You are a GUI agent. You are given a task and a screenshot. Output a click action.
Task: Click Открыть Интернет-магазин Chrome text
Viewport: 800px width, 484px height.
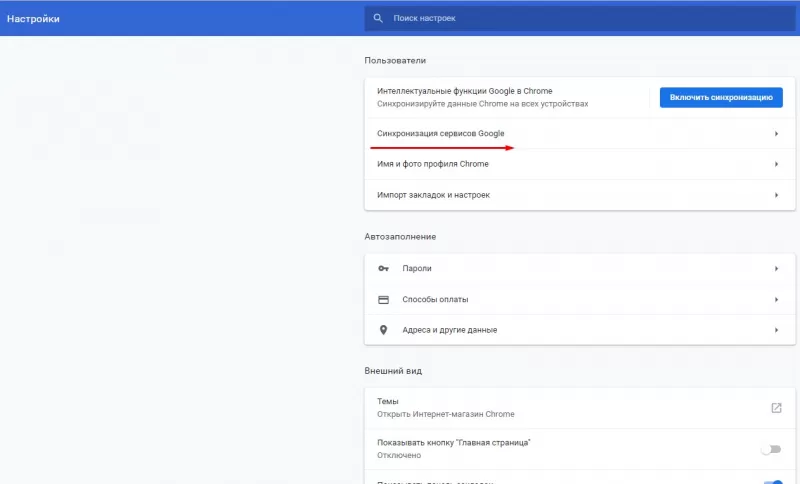pos(445,414)
